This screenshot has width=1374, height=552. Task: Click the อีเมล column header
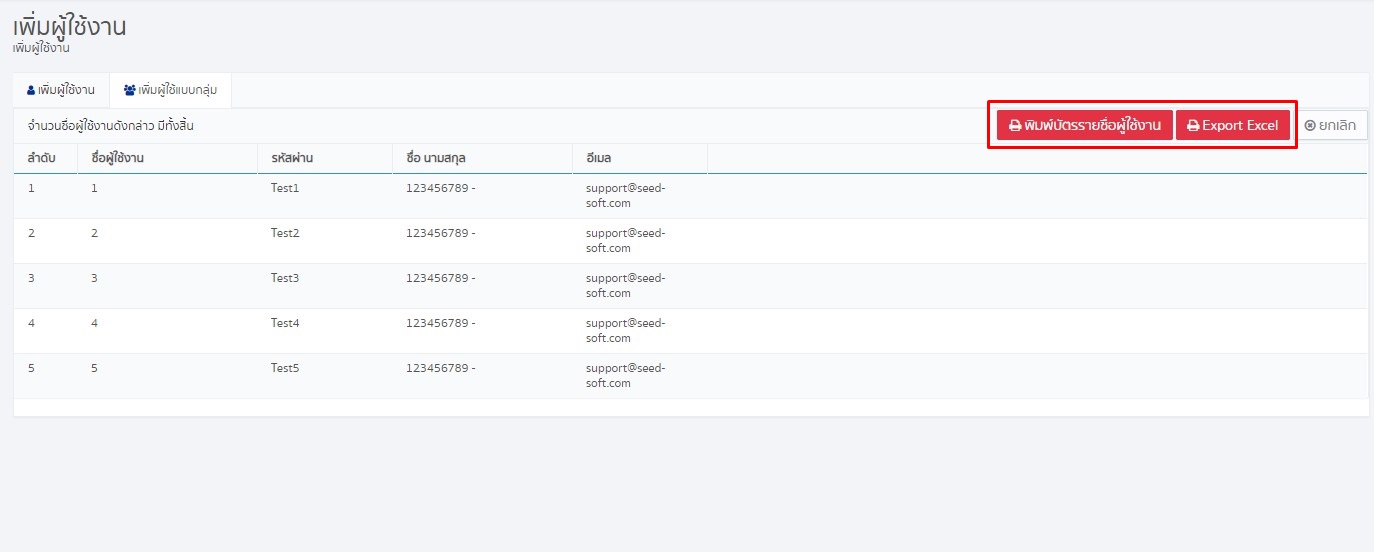(640, 158)
